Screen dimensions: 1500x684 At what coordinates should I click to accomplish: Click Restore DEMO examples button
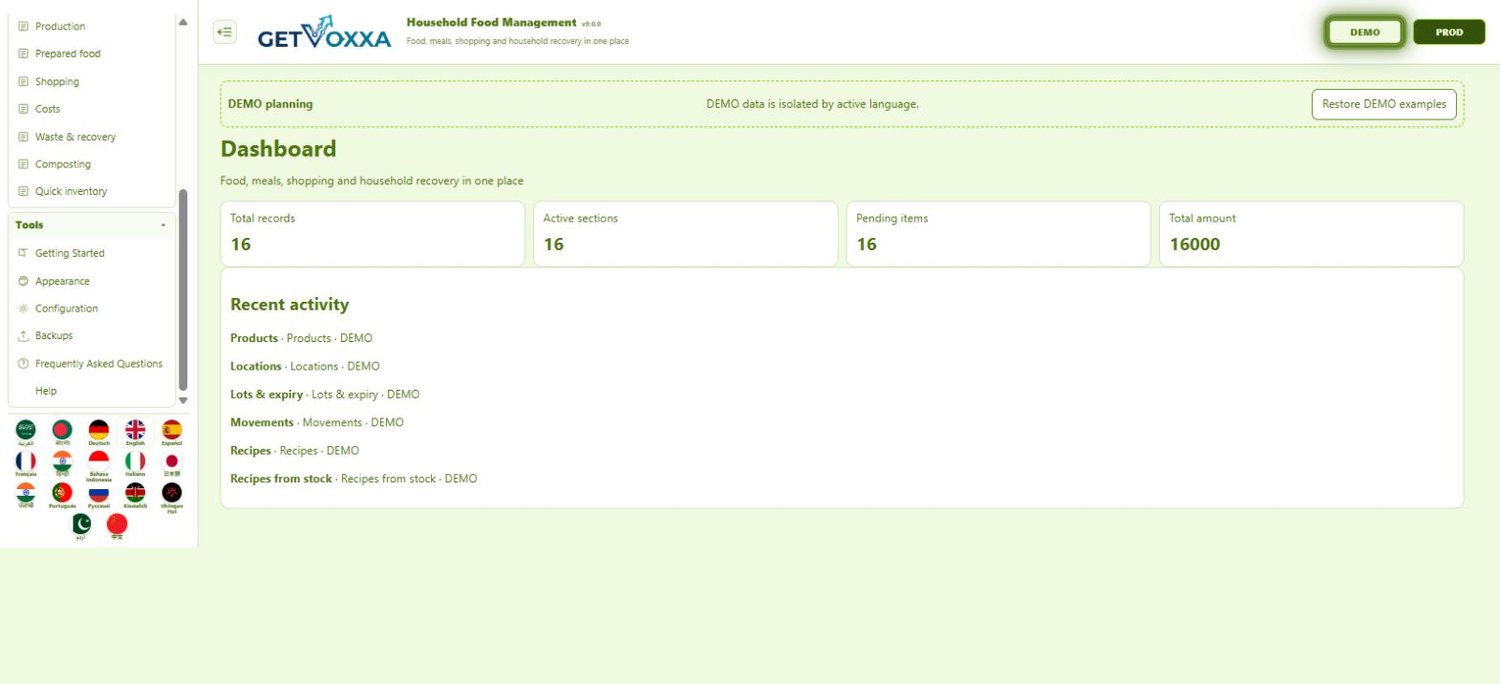[x=1384, y=104]
